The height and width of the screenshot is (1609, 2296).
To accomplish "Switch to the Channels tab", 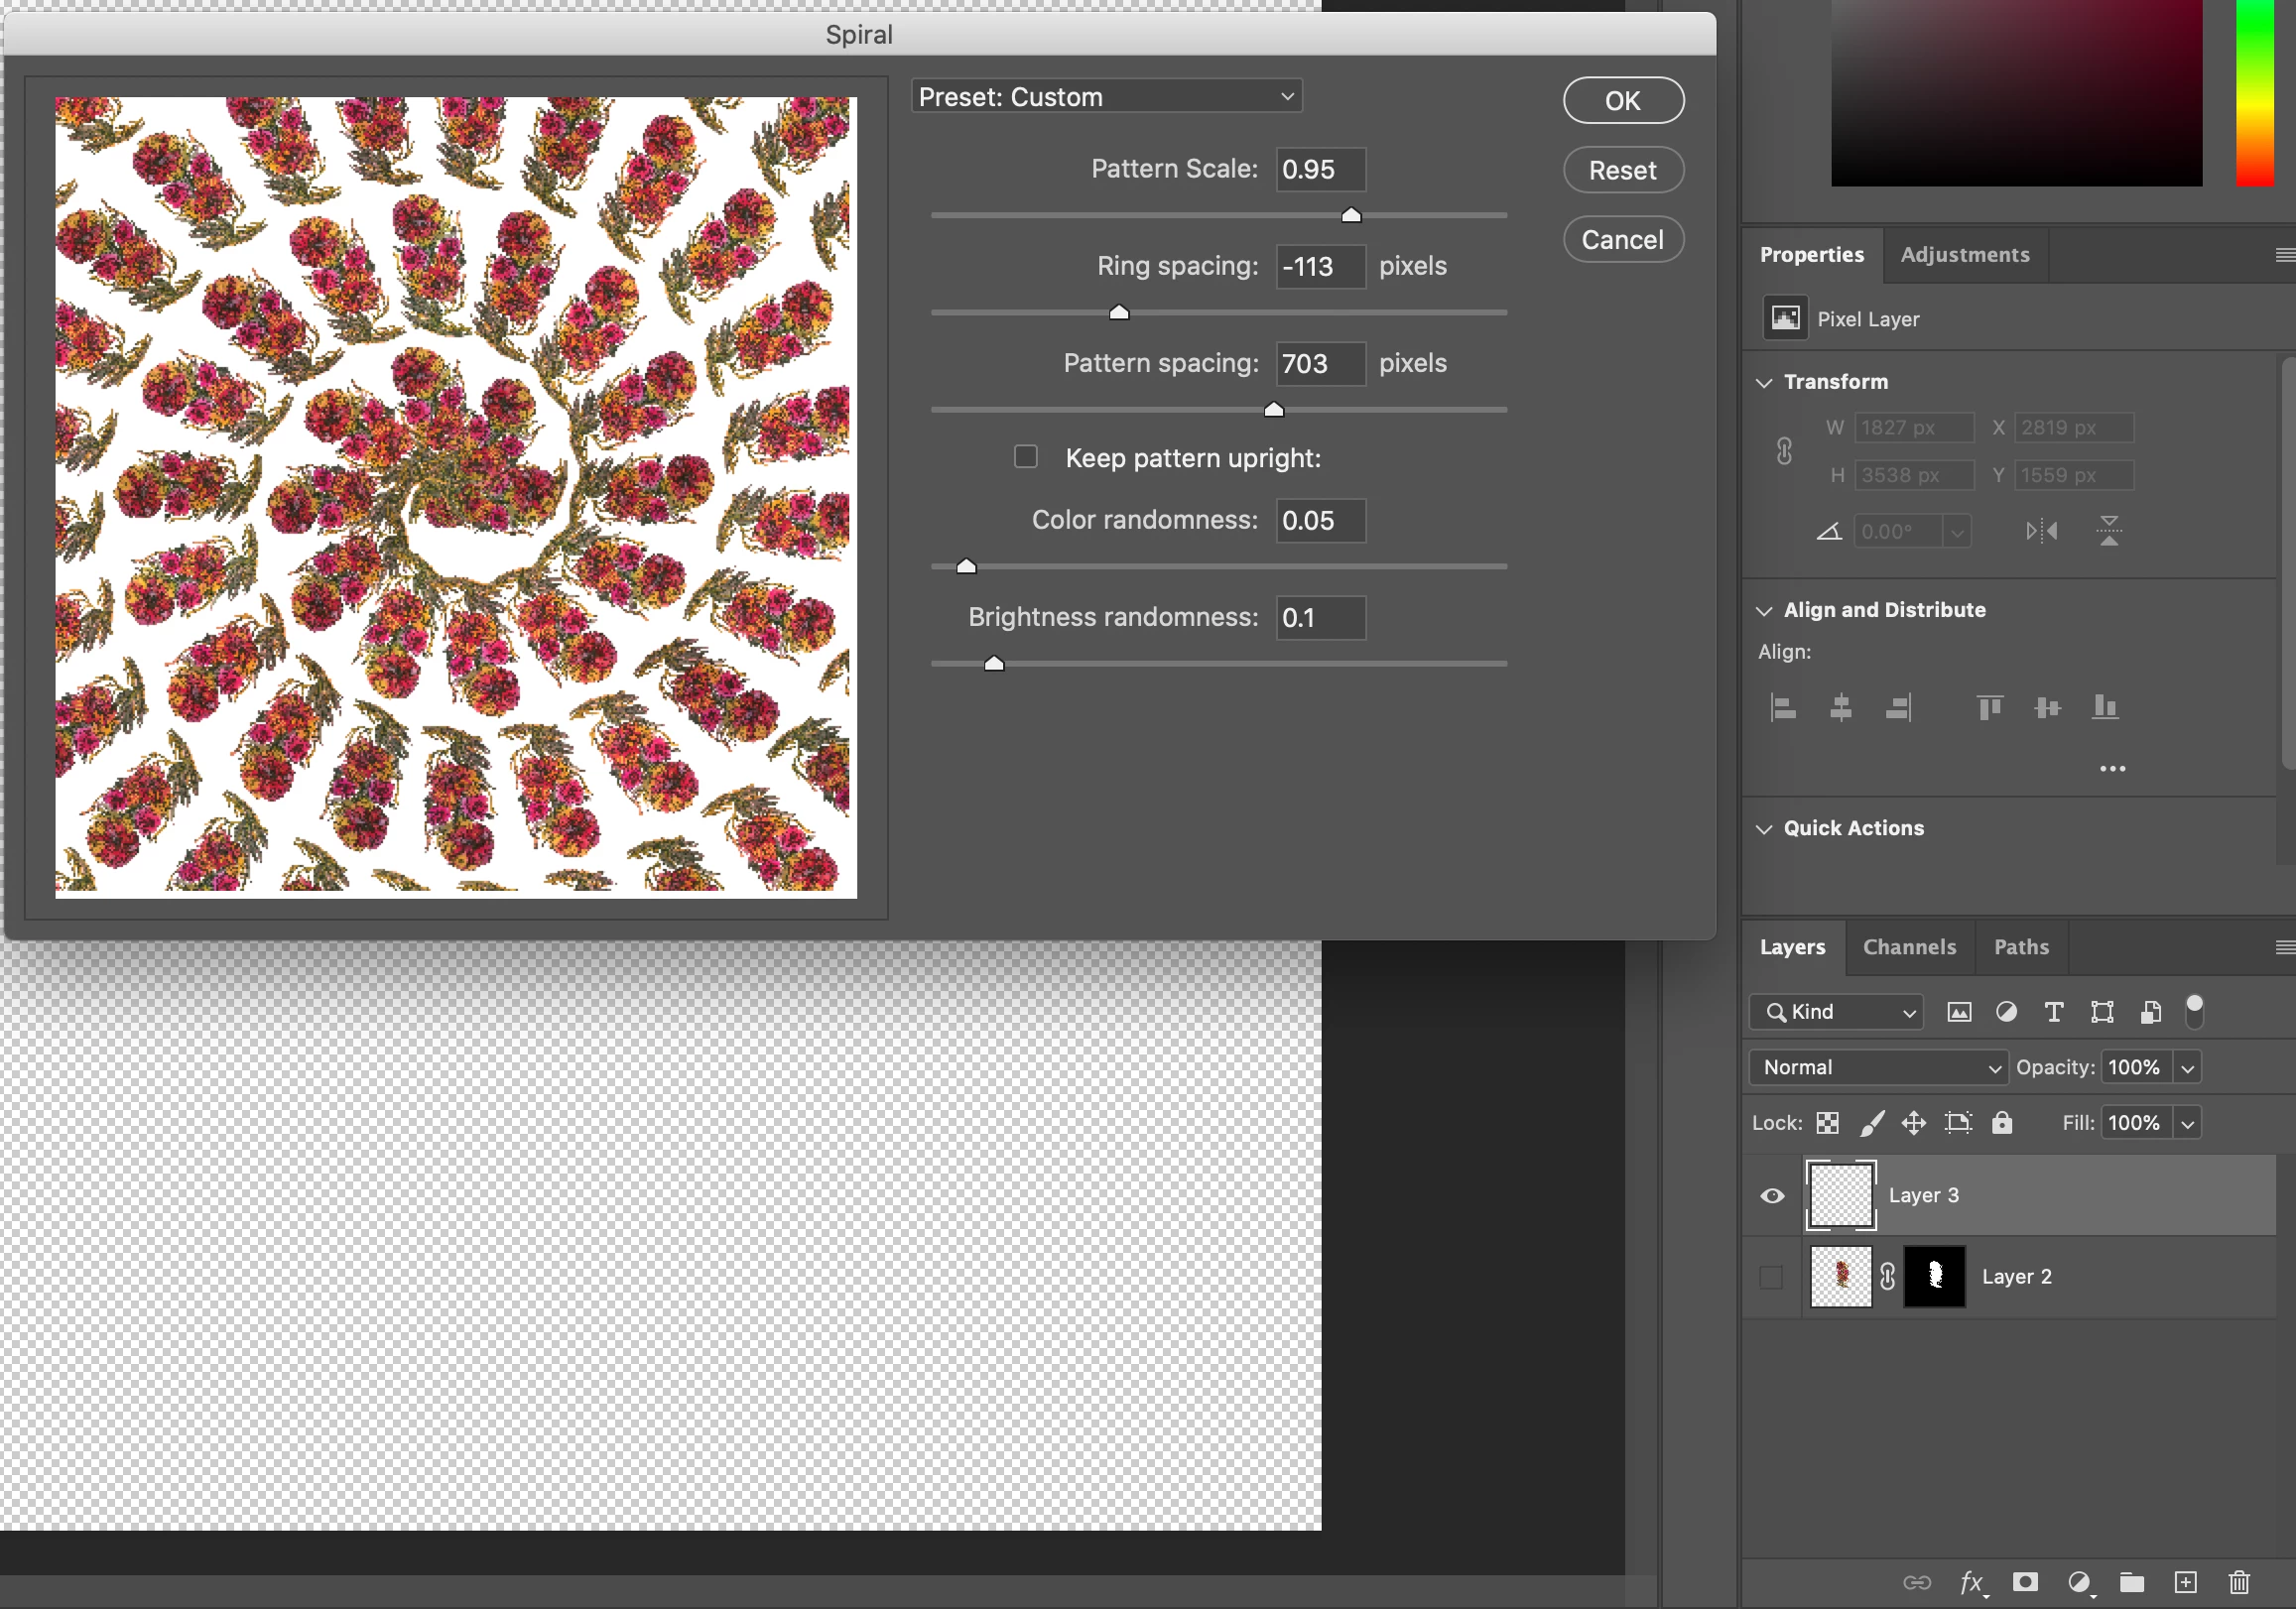I will 1908,947.
